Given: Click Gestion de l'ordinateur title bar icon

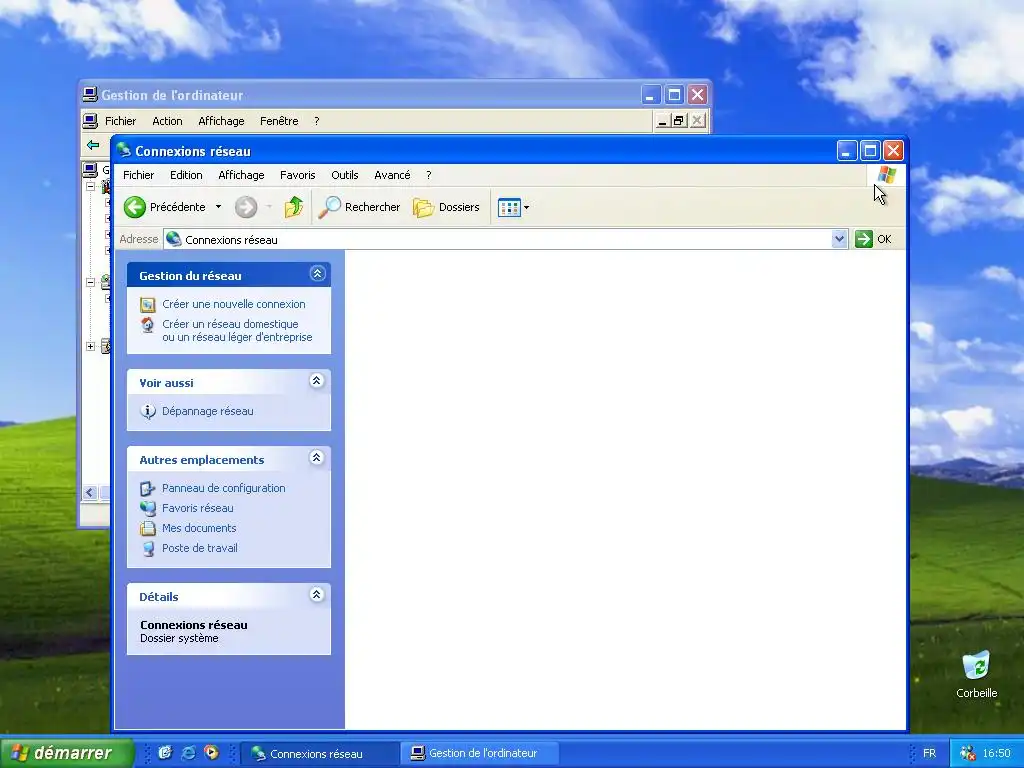Looking at the screenshot, I should [90, 95].
